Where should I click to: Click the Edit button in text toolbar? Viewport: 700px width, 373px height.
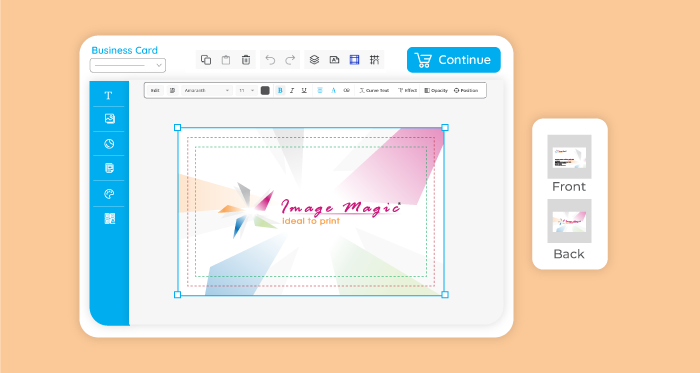pyautogui.click(x=155, y=91)
